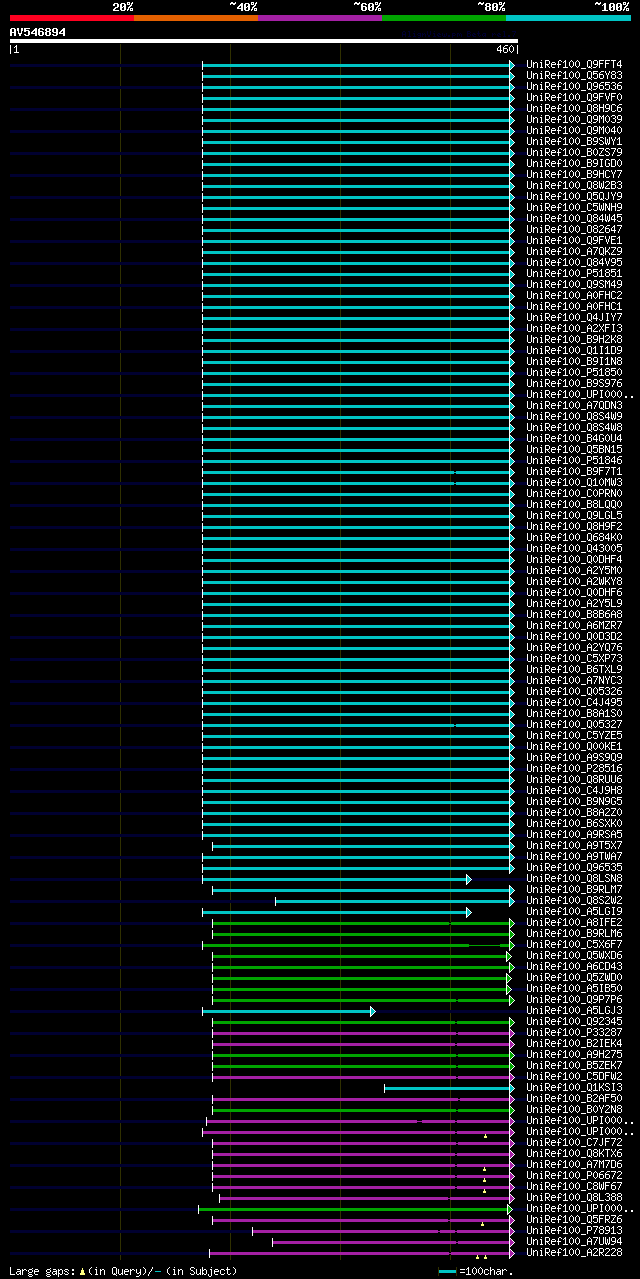
Task: Open hit UniRef100_B6SXK0
Action: 574,823
